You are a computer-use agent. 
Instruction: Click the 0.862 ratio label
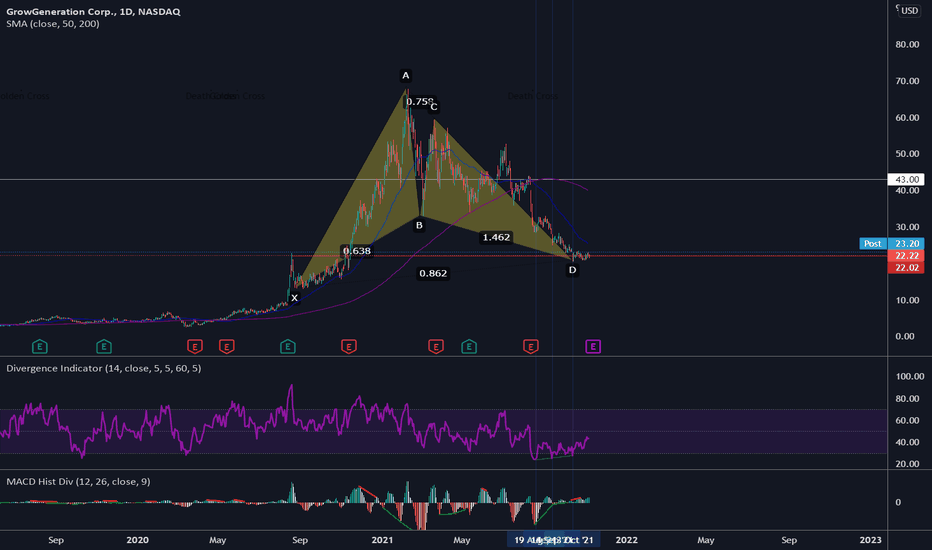pos(433,274)
